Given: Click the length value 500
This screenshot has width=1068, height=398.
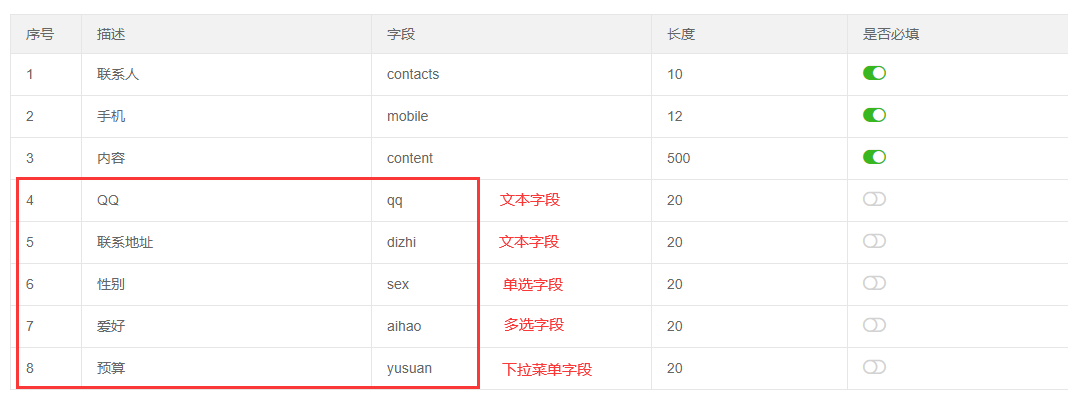Looking at the screenshot, I should coord(678,158).
